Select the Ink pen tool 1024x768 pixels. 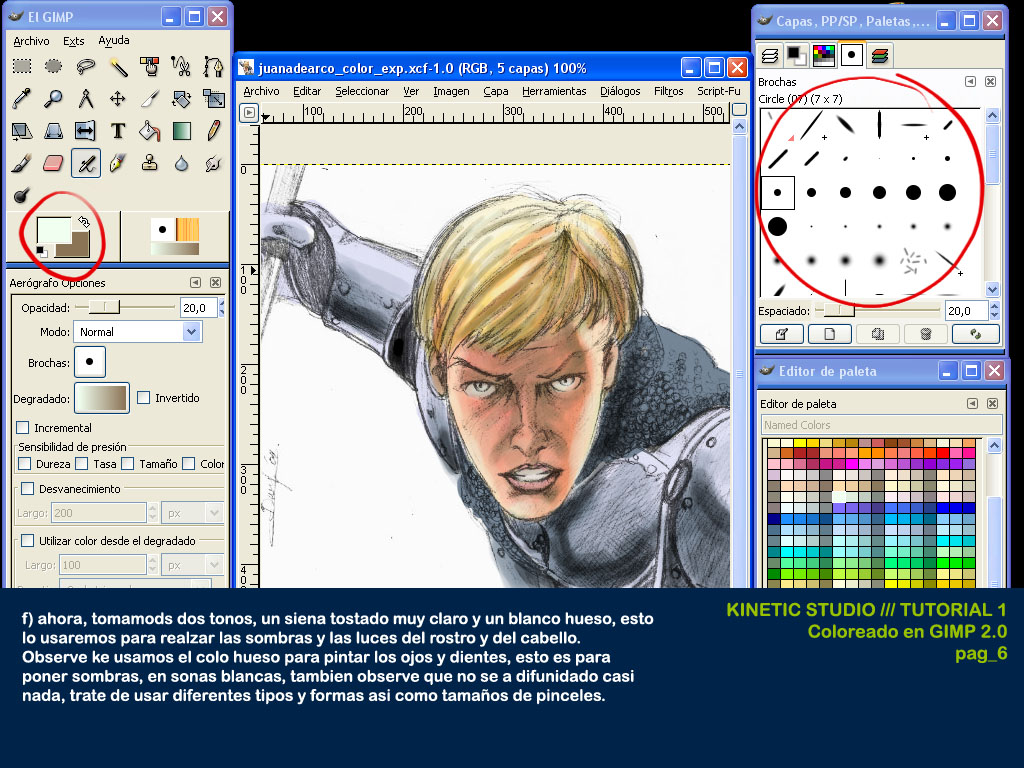click(x=118, y=163)
